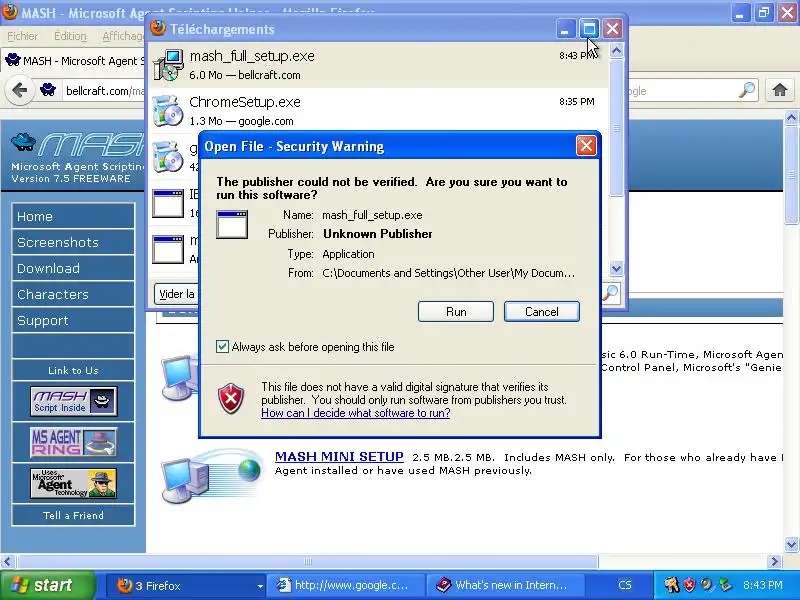Screen dimensions: 800x600
Task: Open Home in the MASH site menu
Action: pyautogui.click(x=73, y=216)
